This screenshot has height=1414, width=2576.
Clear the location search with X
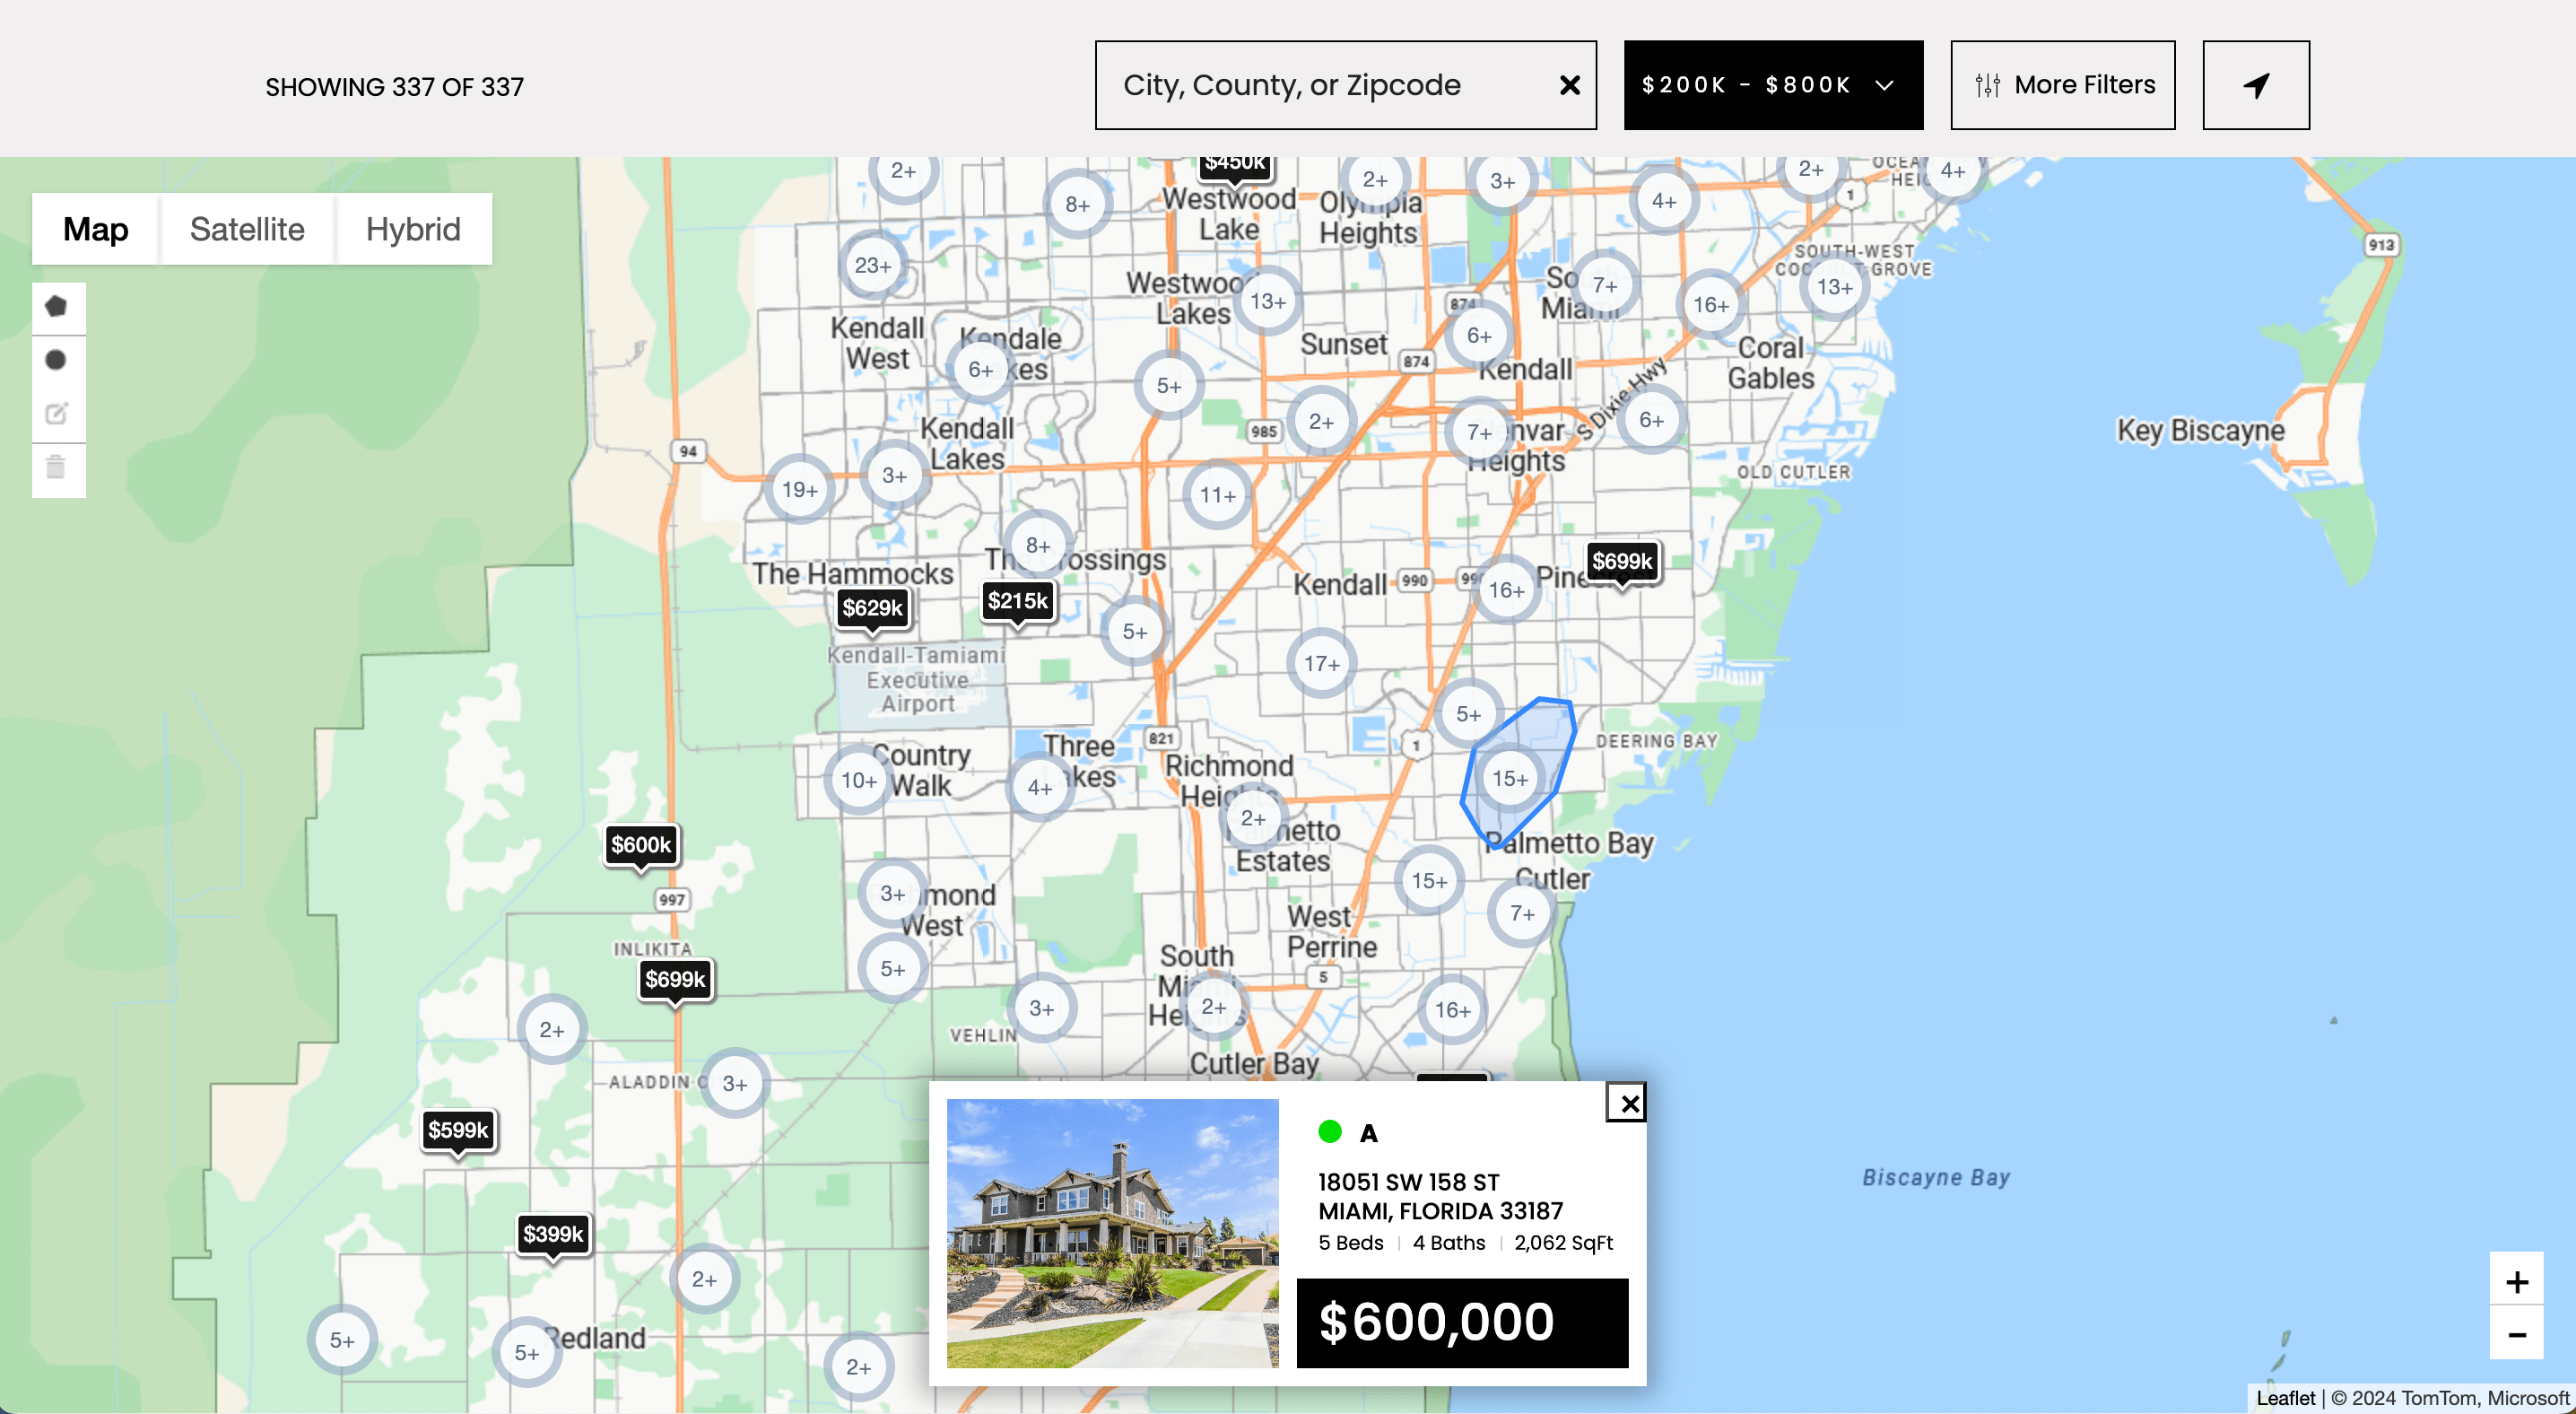(x=1569, y=86)
